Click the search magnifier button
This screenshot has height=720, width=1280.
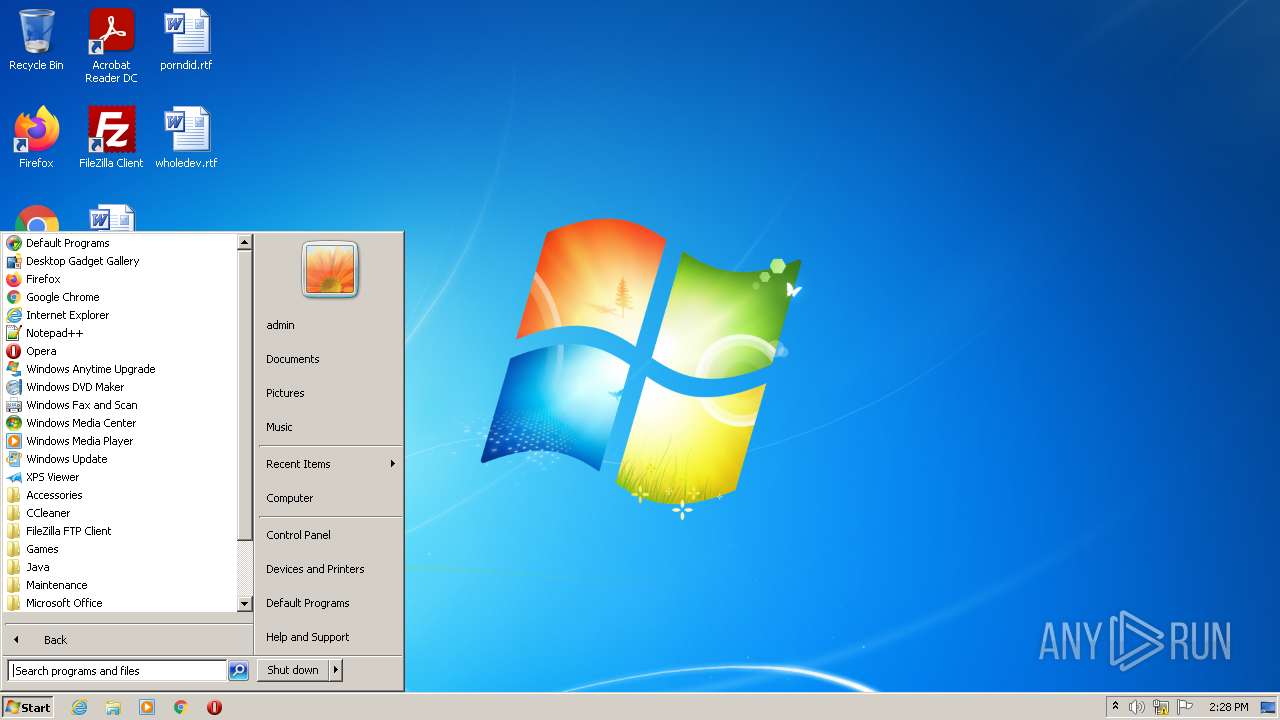(x=238, y=671)
